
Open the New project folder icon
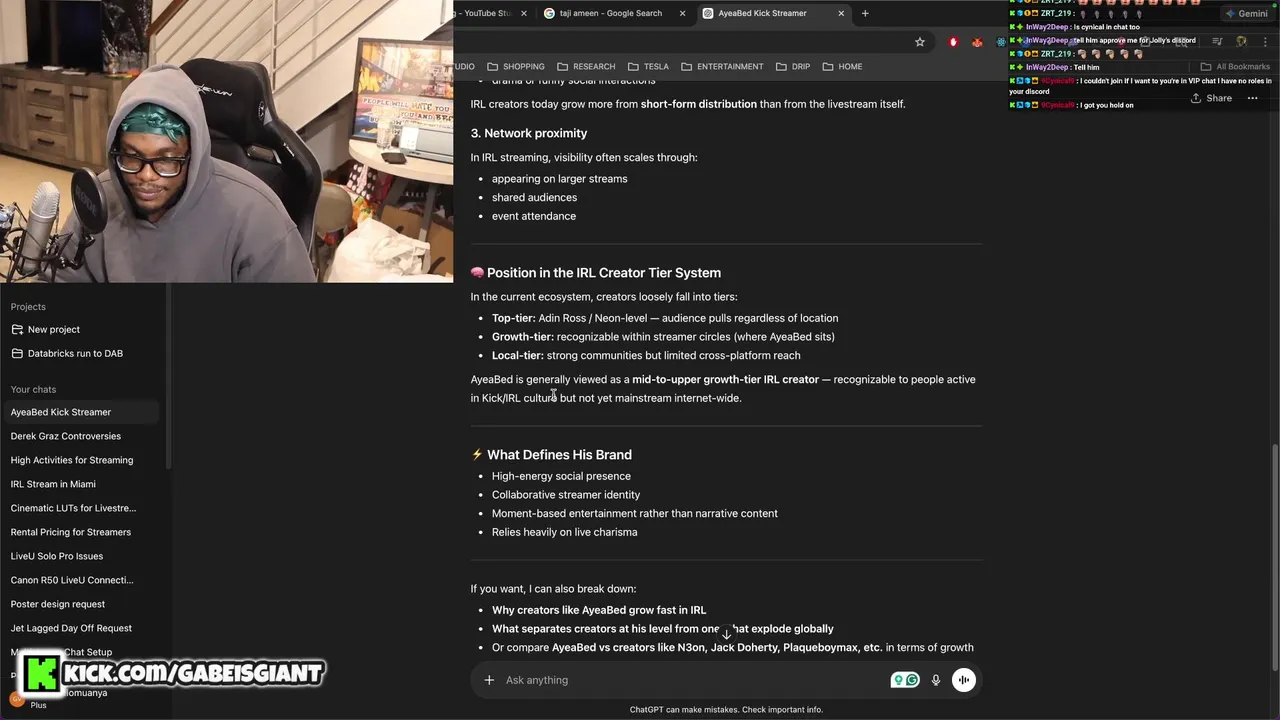tap(17, 329)
